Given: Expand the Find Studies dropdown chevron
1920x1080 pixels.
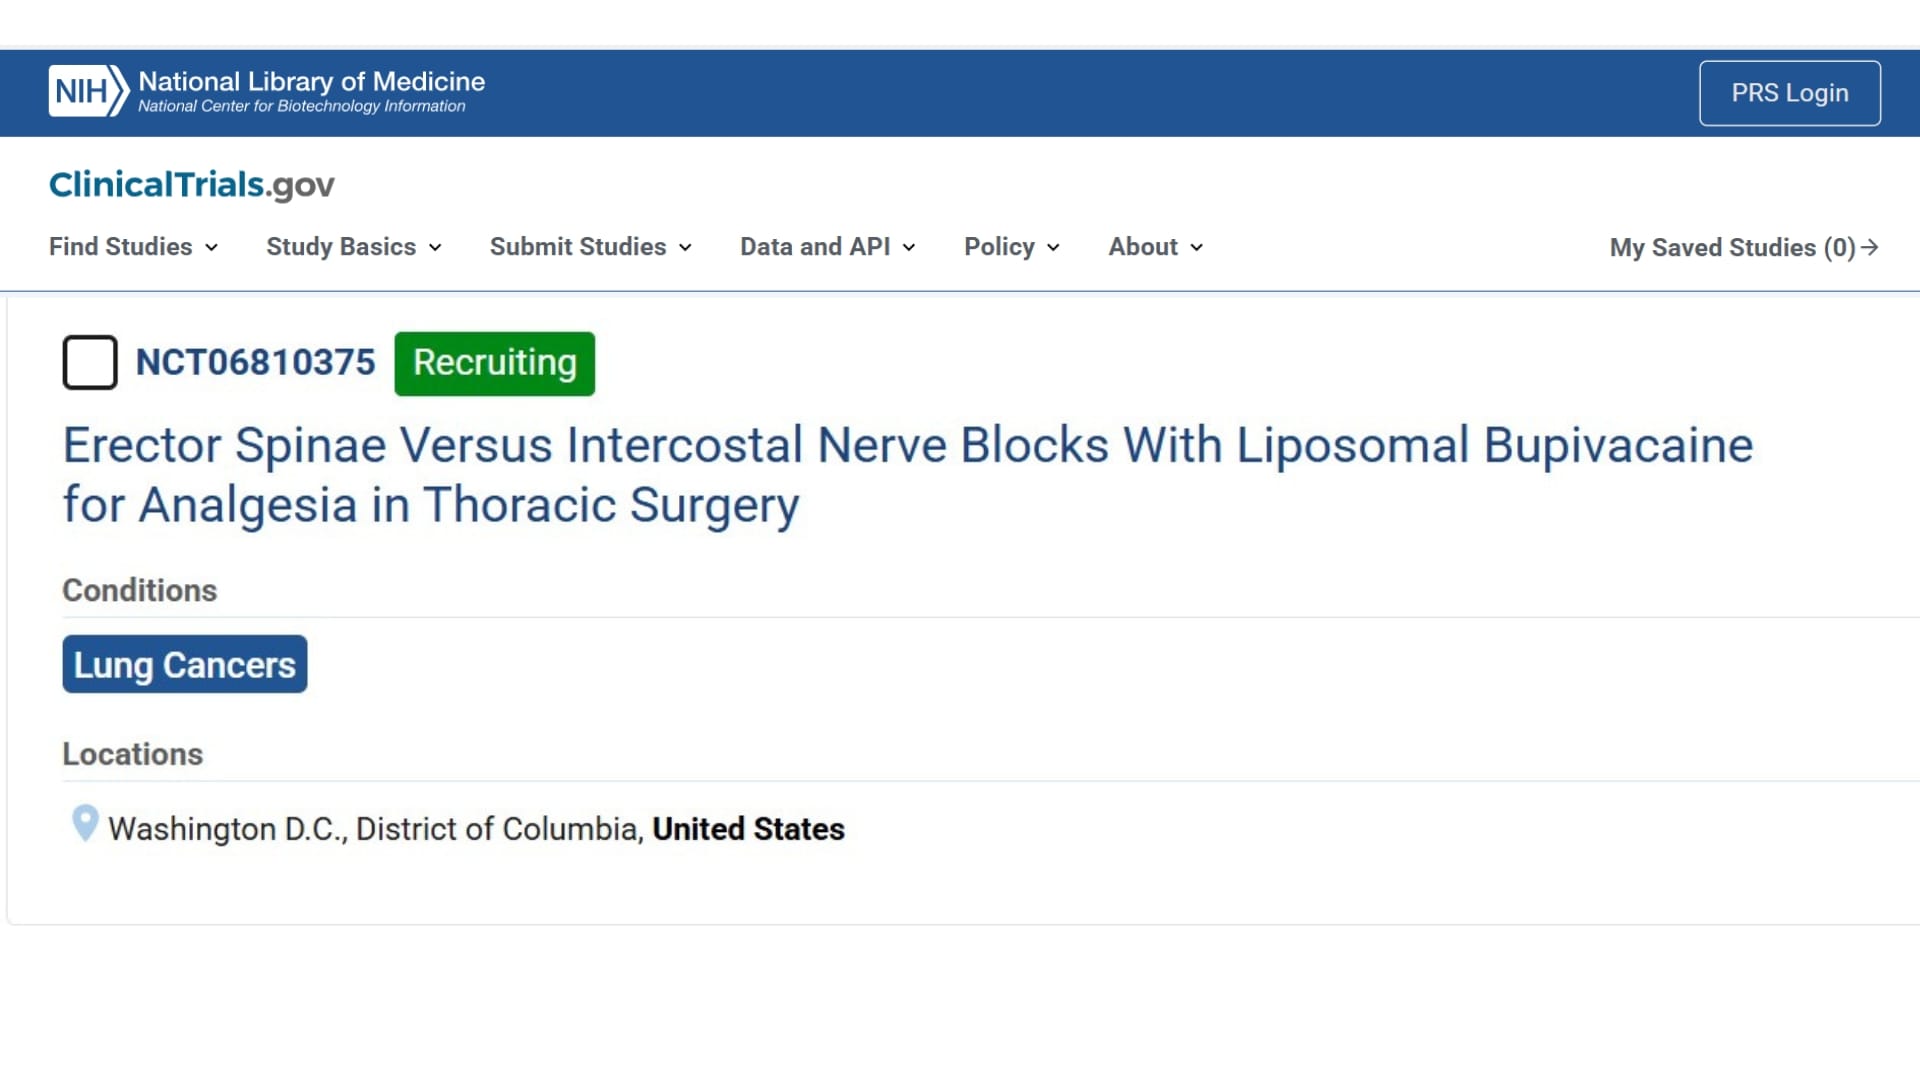Looking at the screenshot, I should click(x=212, y=248).
